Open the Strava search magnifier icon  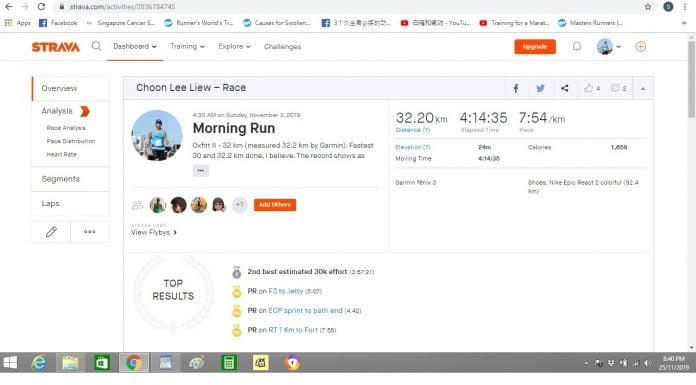point(96,46)
